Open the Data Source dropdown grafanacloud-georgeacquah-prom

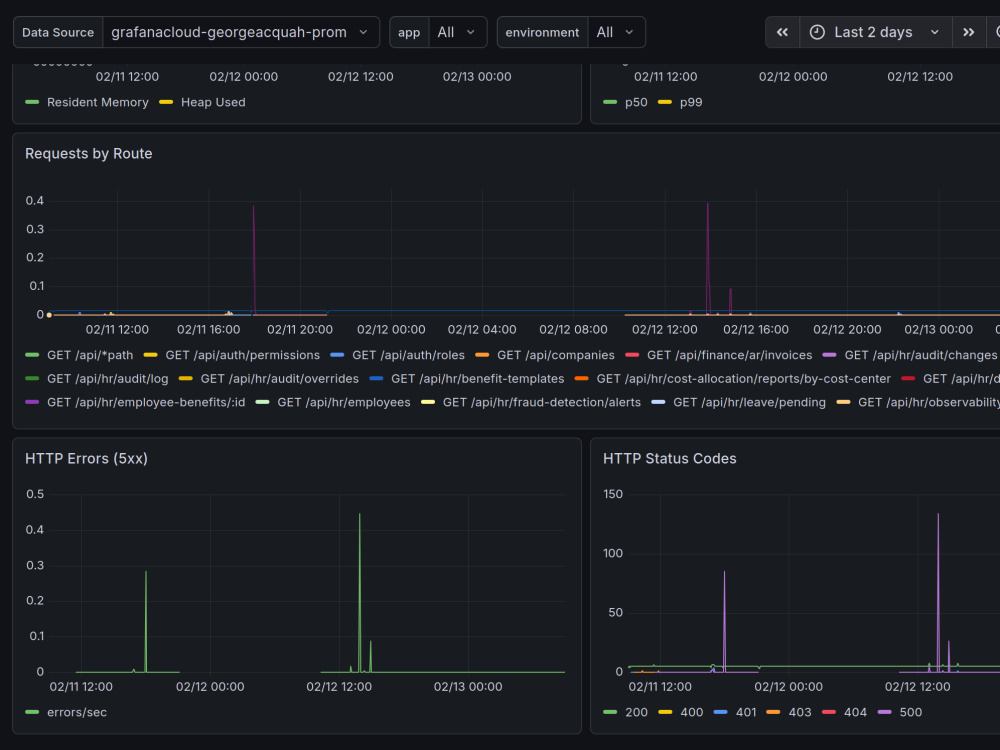(x=240, y=32)
